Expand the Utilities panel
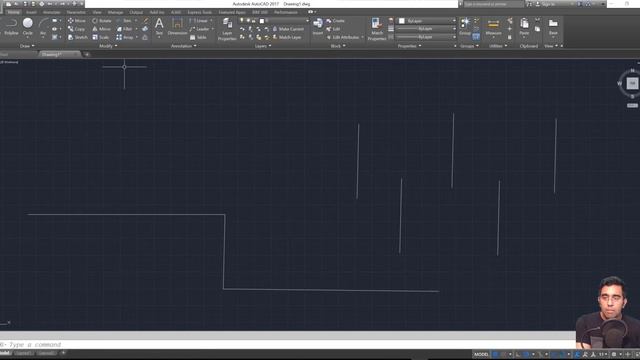Image resolution: width=640 pixels, height=360 pixels. pyautogui.click(x=498, y=46)
